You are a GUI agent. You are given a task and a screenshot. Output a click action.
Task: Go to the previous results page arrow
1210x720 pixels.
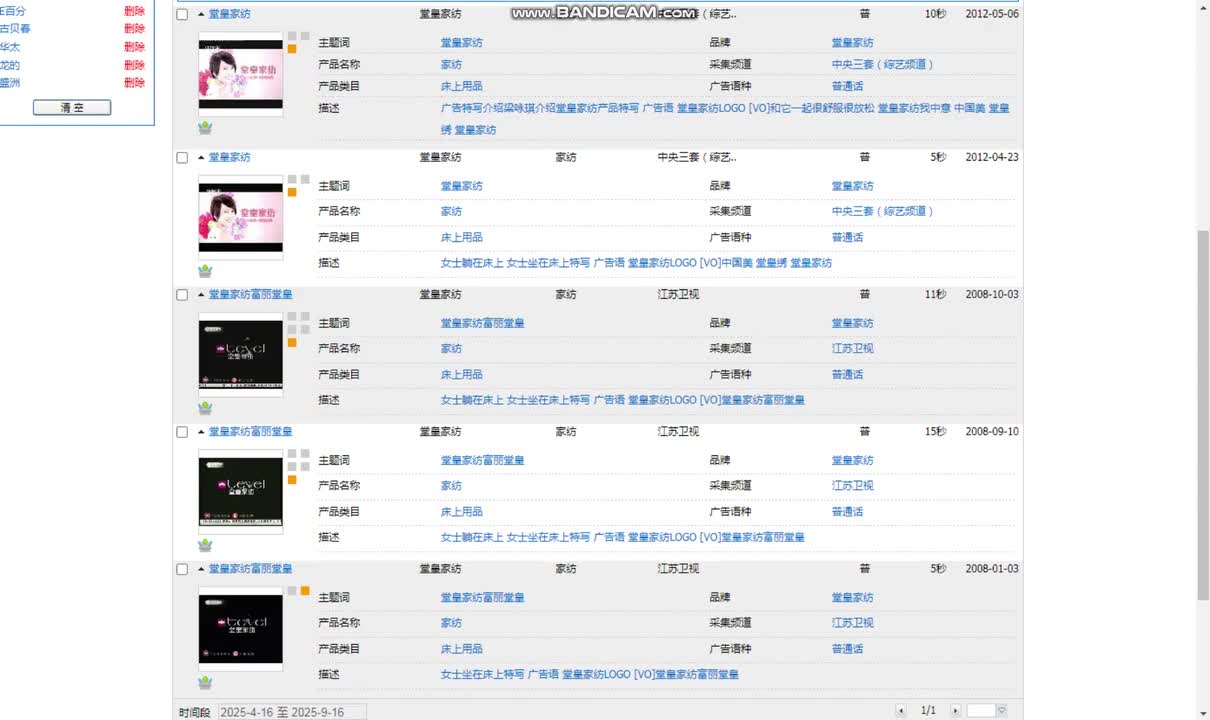coord(901,711)
